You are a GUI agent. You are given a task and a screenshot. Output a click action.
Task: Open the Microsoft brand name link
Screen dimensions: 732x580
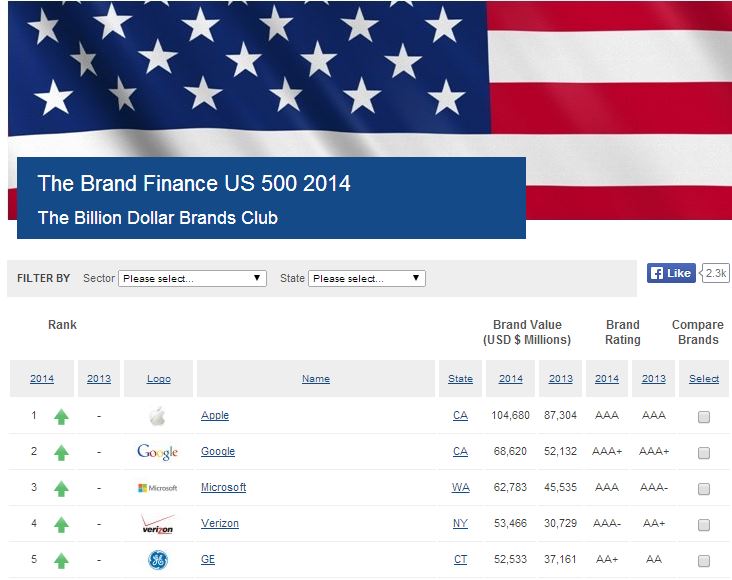point(223,488)
